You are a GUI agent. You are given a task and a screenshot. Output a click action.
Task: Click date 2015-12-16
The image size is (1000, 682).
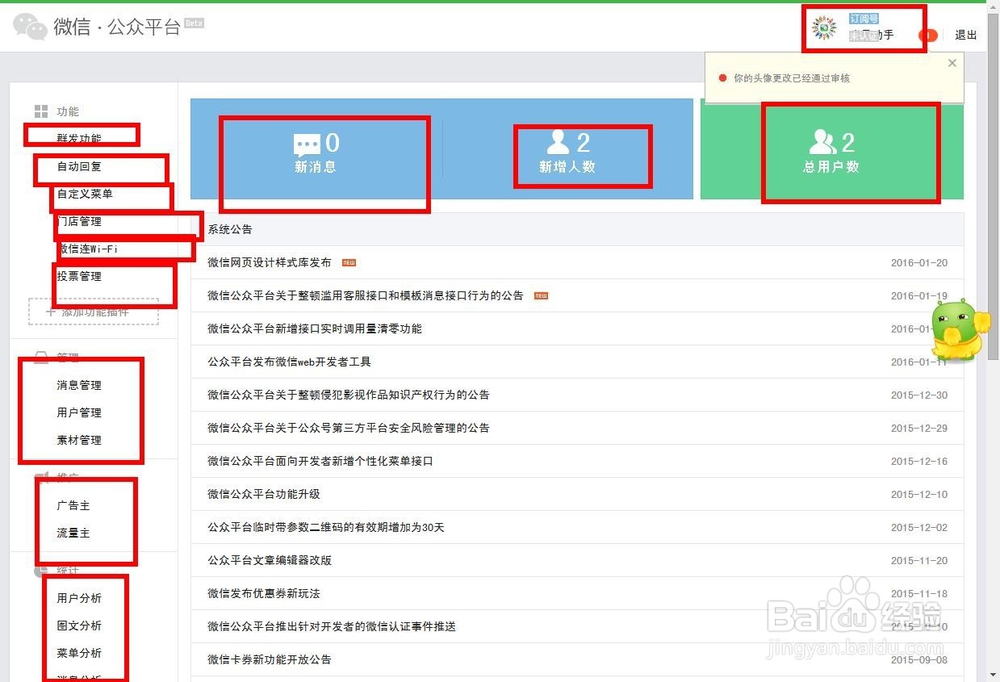pyautogui.click(x=919, y=461)
